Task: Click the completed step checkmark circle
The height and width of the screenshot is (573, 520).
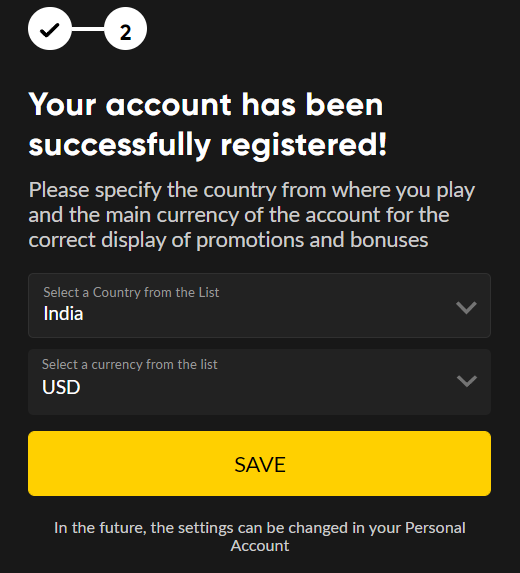Action: coord(49,29)
